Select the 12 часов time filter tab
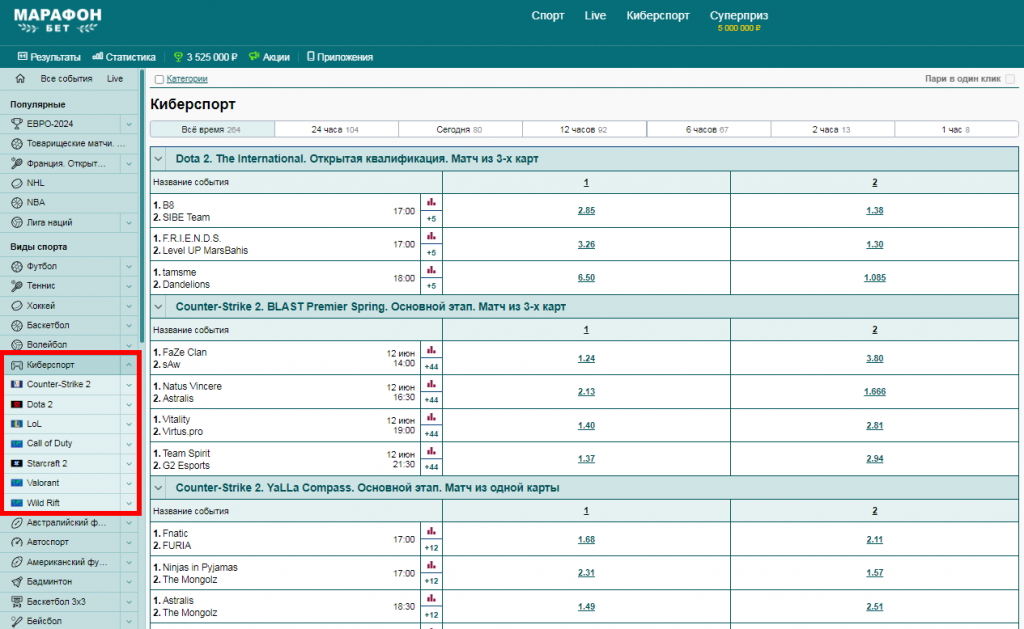Viewport: 1024px width, 629px height. click(584, 129)
